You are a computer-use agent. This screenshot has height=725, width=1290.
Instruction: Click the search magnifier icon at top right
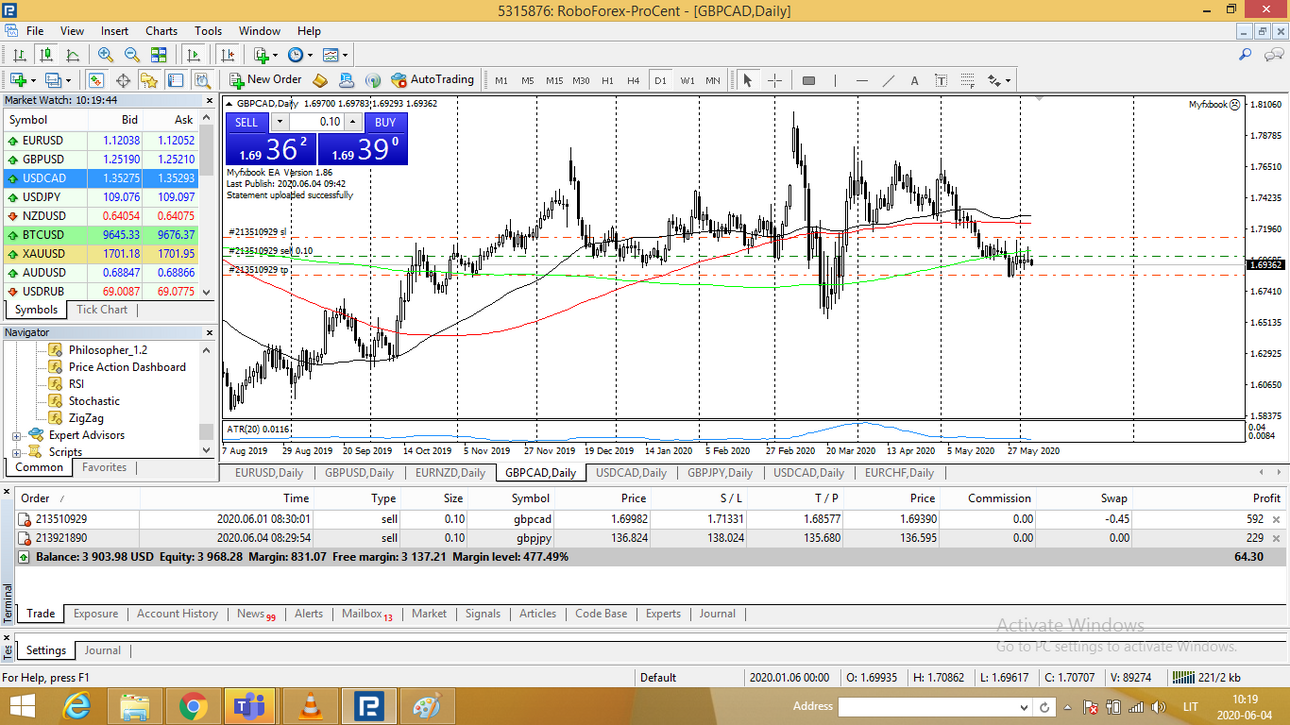1246,55
